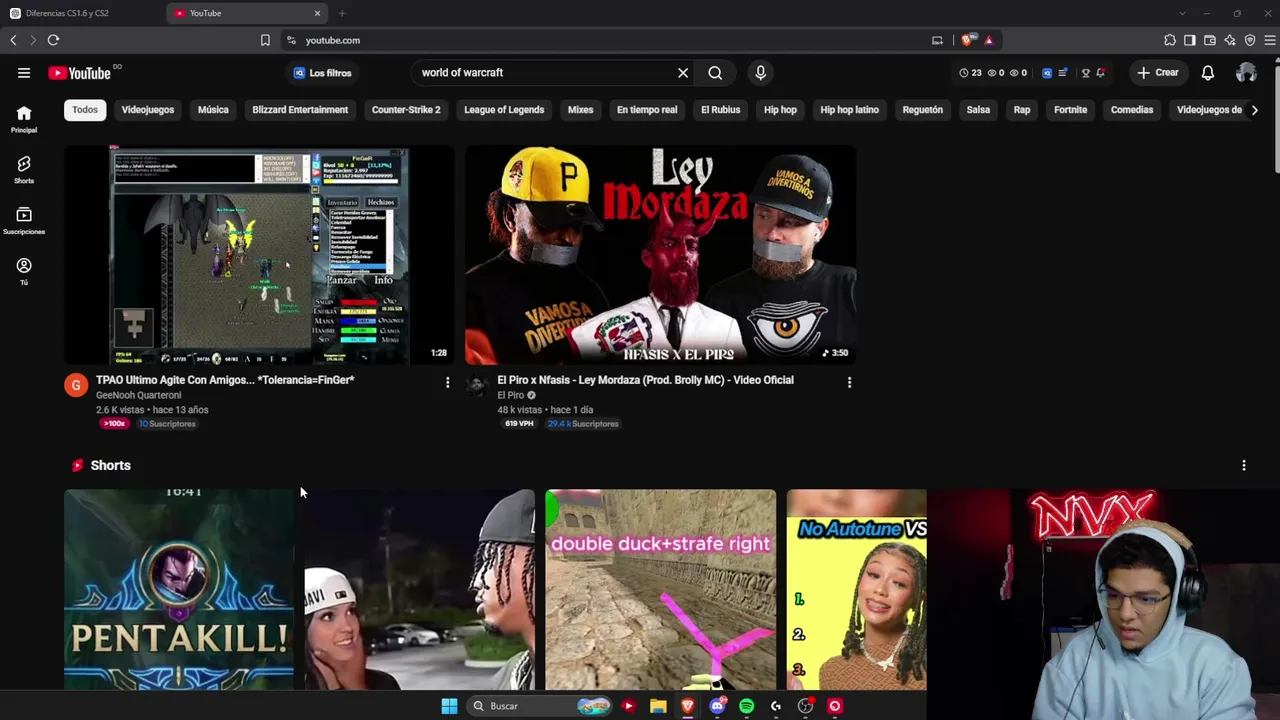Viewport: 1280px width, 720px height.
Task: Open El Piro channel link
Action: pyautogui.click(x=510, y=395)
